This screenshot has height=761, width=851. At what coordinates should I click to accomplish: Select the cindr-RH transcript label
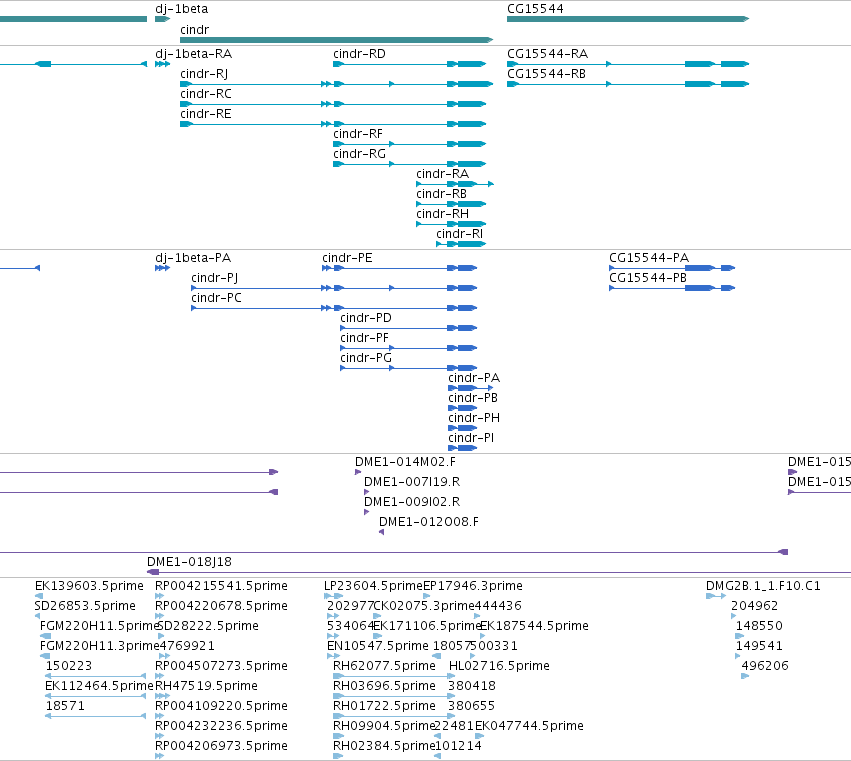click(442, 214)
